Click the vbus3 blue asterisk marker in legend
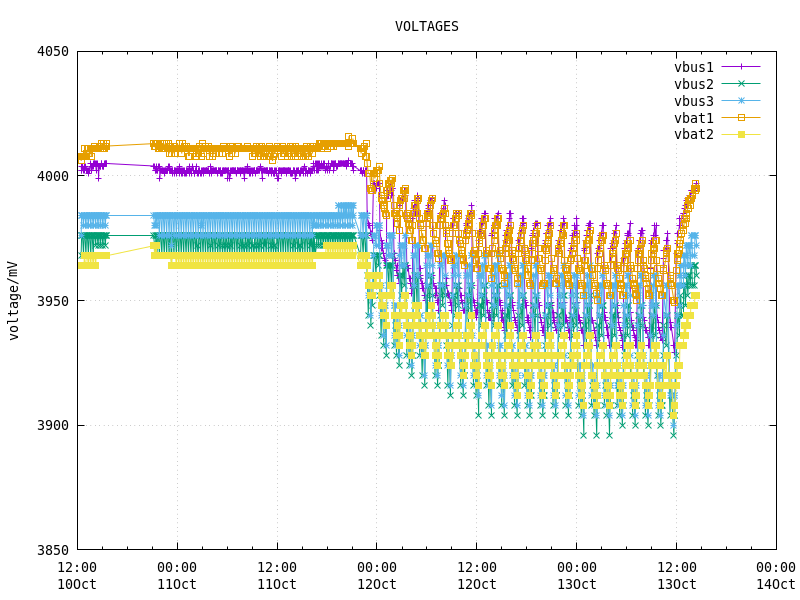Screen dimensions: 800x600 point(741,101)
